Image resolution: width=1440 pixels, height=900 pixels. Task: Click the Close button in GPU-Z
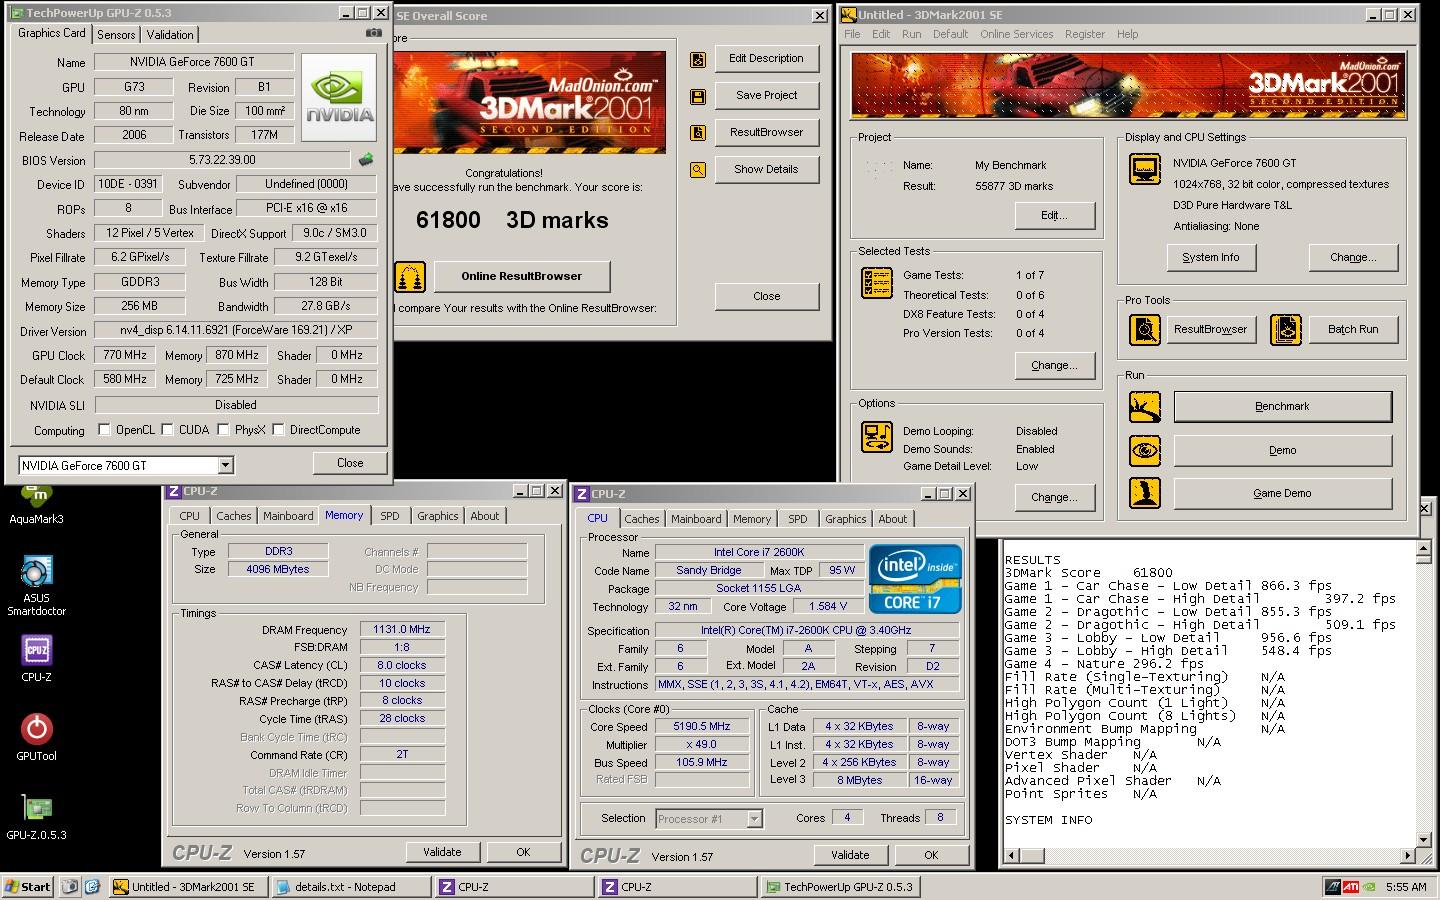tap(350, 463)
